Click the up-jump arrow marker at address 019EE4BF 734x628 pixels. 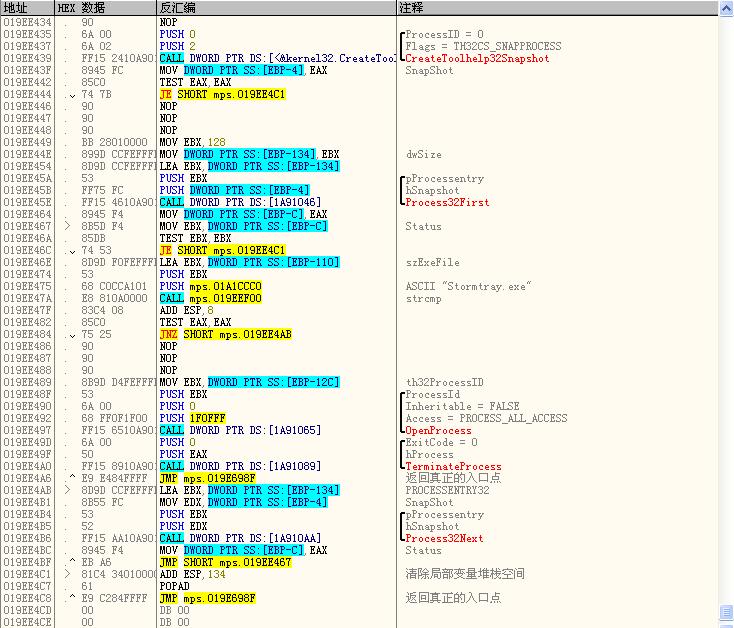(72, 562)
